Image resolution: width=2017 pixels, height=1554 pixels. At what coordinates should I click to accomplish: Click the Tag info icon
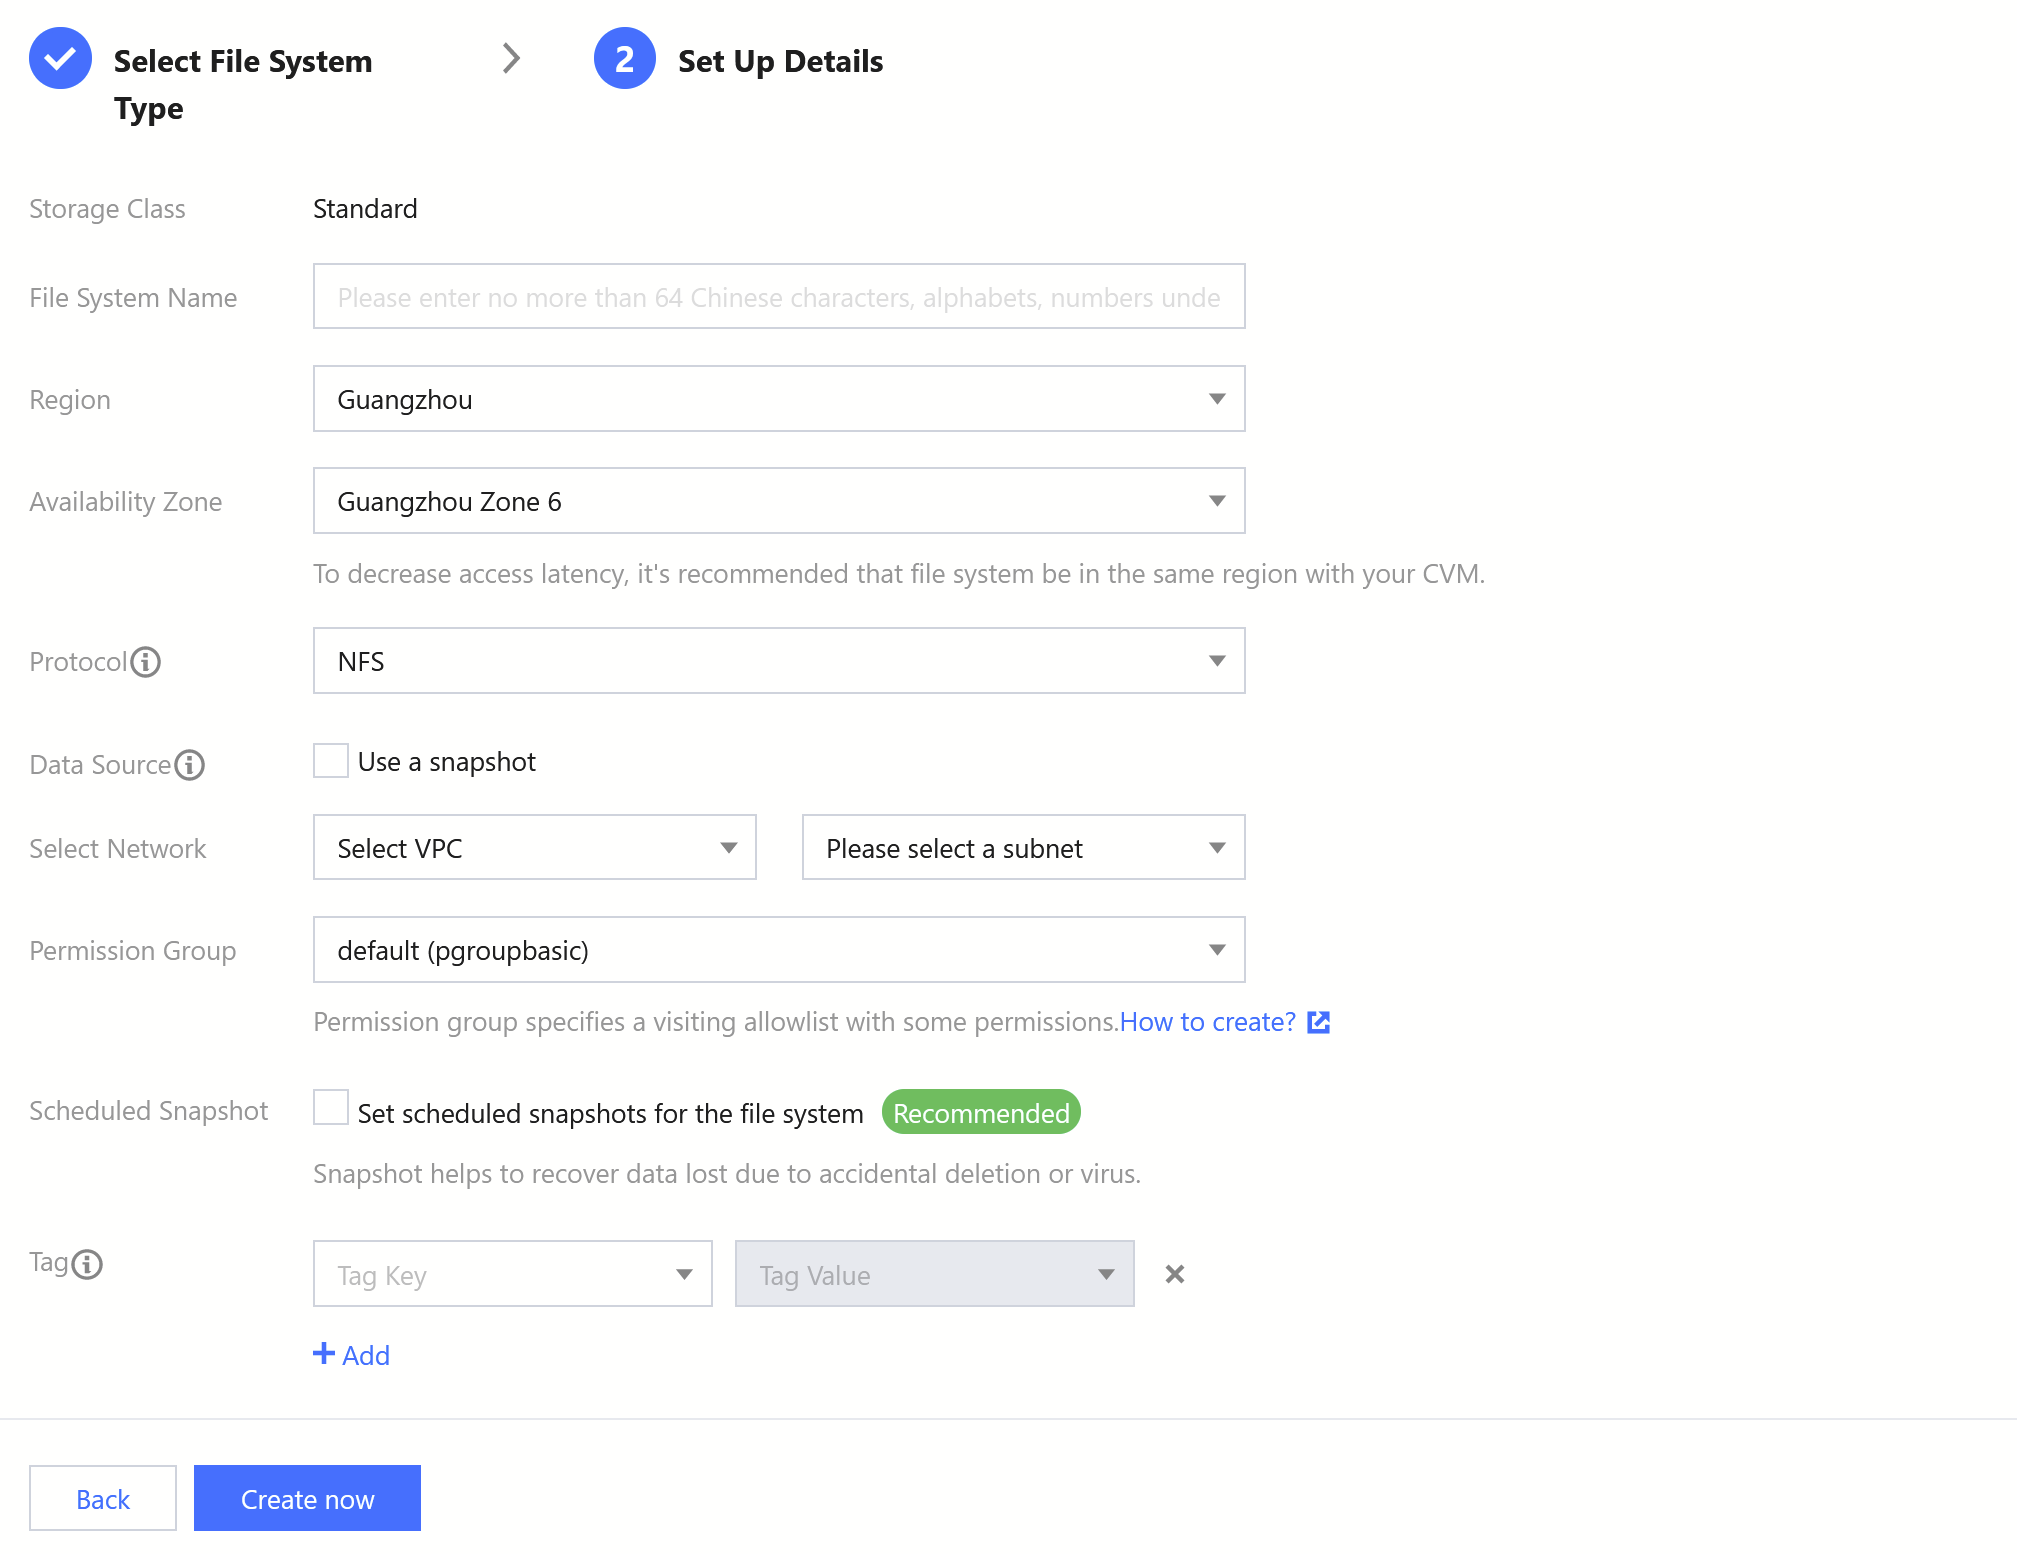pos(88,1264)
